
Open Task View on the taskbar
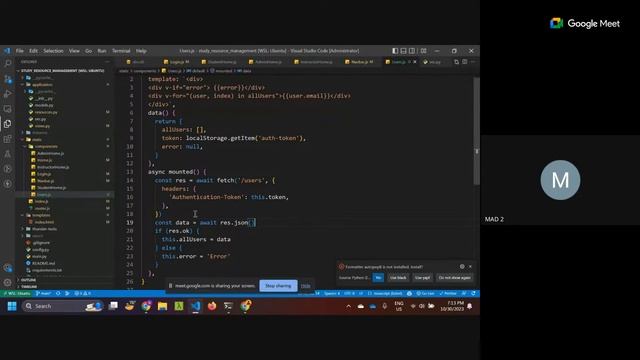[x=113, y=306]
